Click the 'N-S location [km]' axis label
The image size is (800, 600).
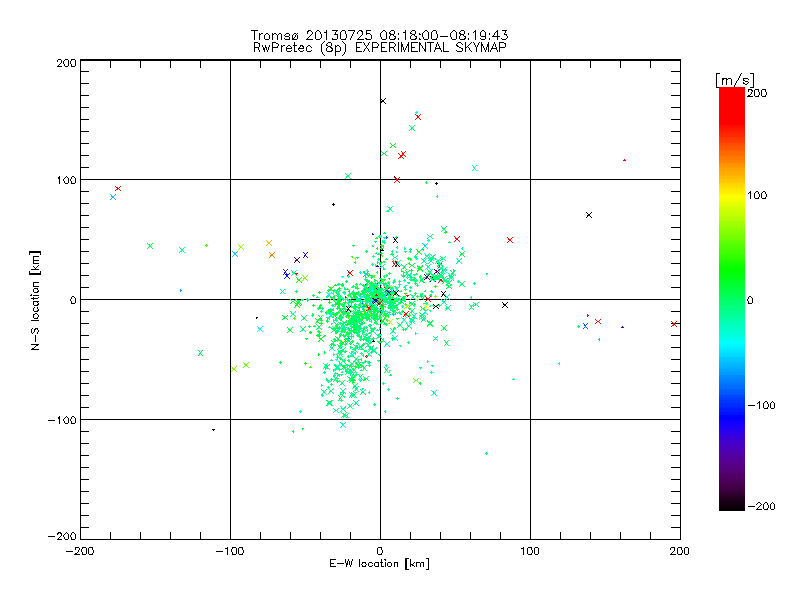[35, 300]
